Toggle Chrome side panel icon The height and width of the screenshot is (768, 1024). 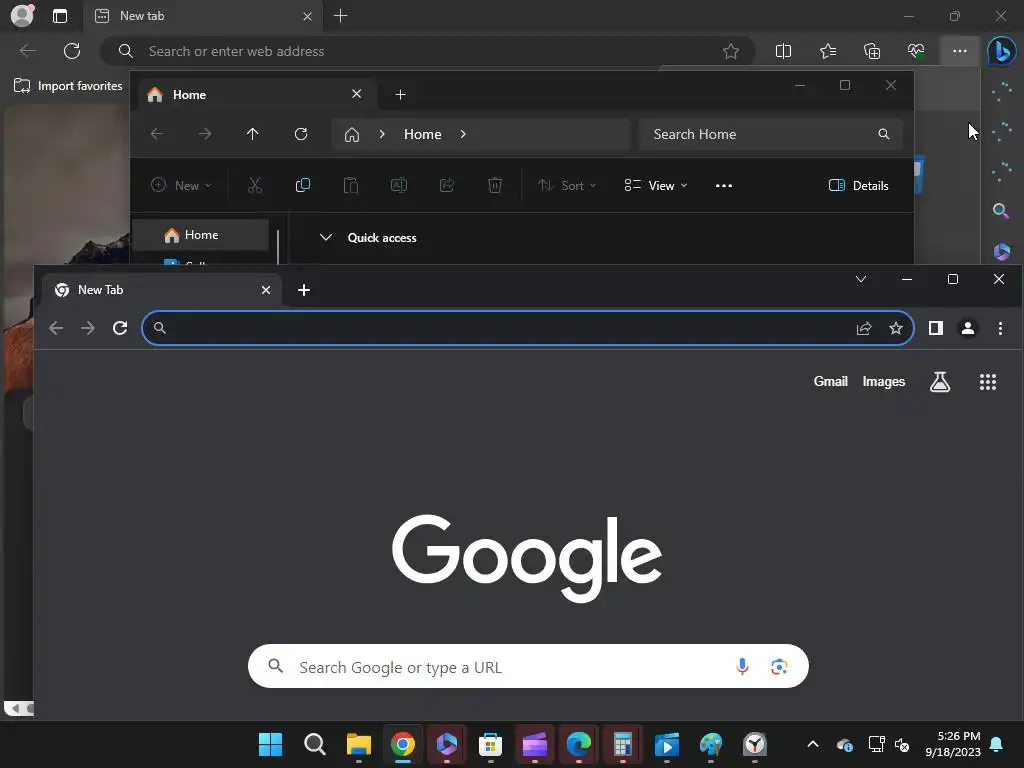936,328
